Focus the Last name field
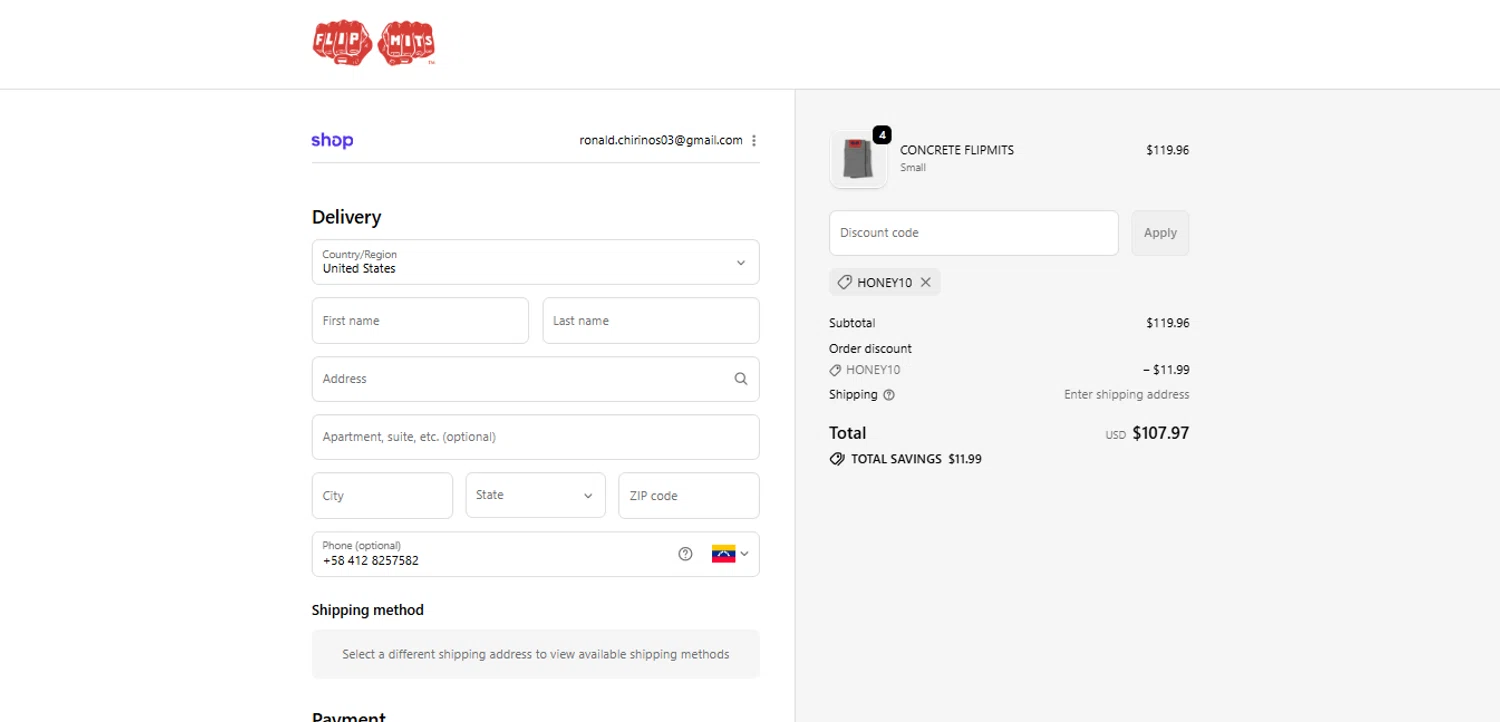1500x722 pixels. (x=651, y=321)
